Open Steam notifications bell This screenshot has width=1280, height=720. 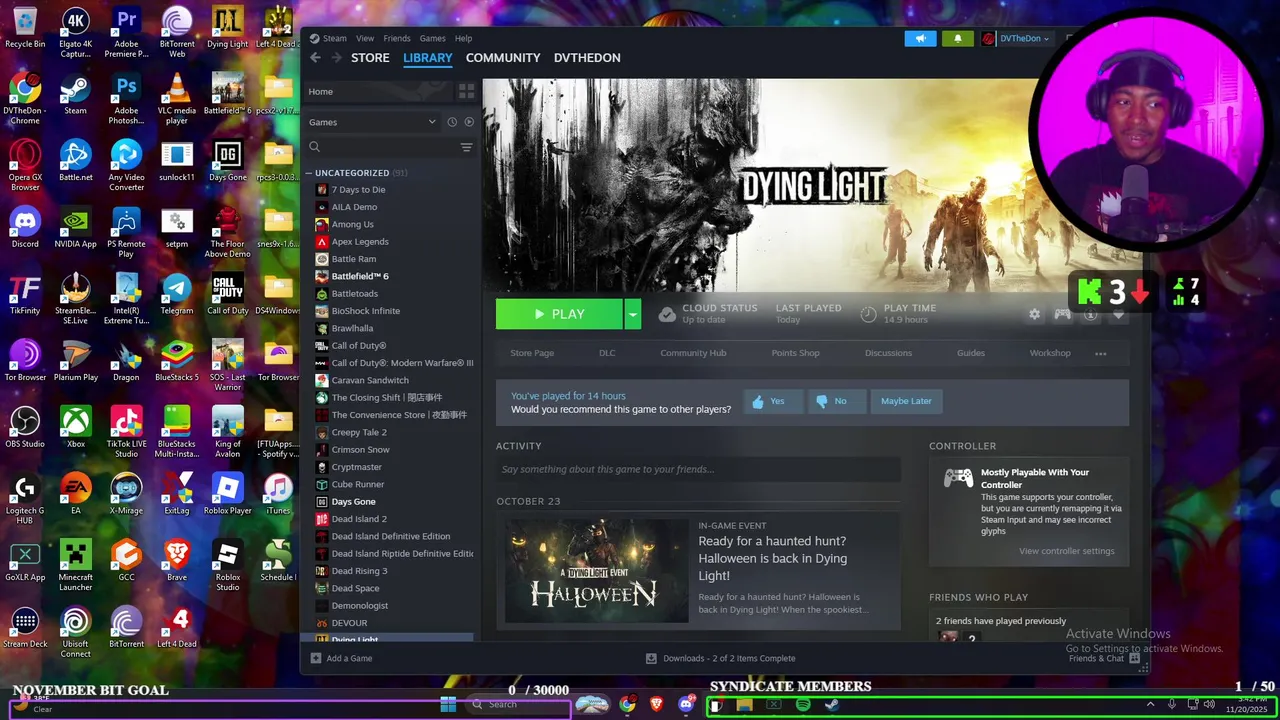957,39
